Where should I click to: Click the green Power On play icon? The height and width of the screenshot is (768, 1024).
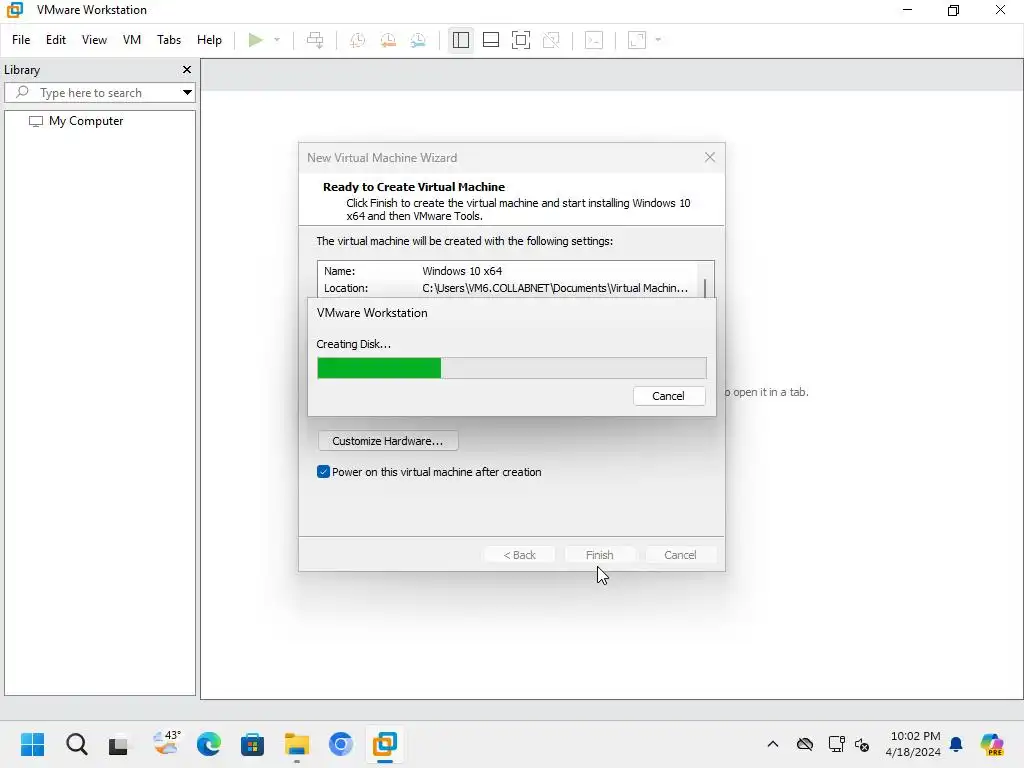[x=255, y=40]
